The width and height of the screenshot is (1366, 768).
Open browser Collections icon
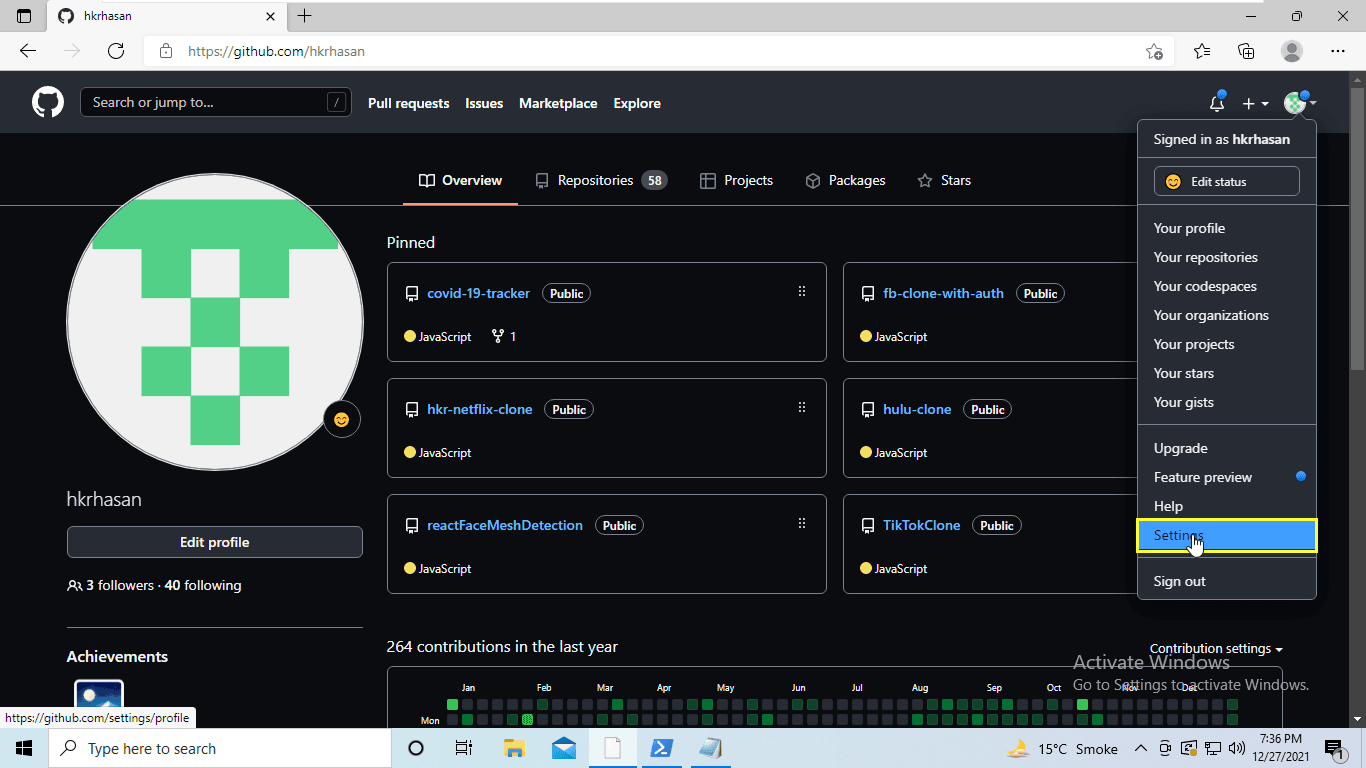tap(1246, 51)
